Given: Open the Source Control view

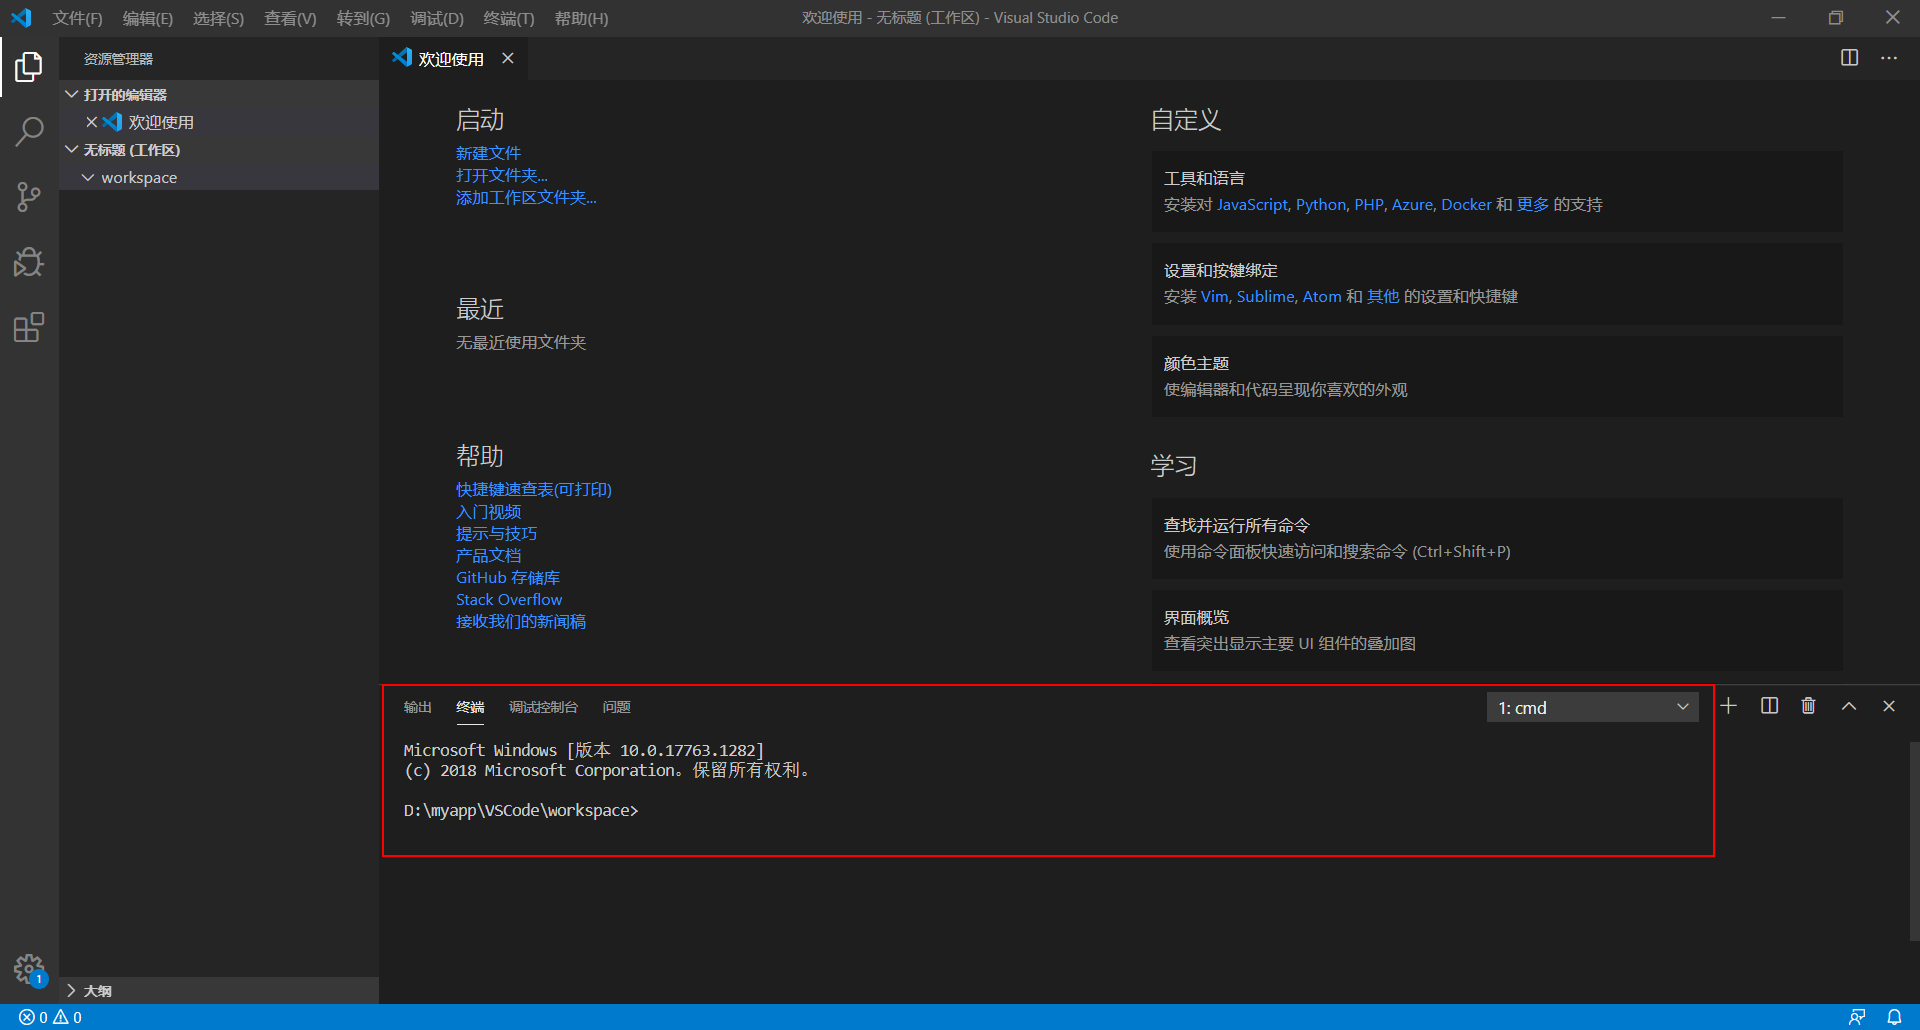Looking at the screenshot, I should [x=29, y=197].
